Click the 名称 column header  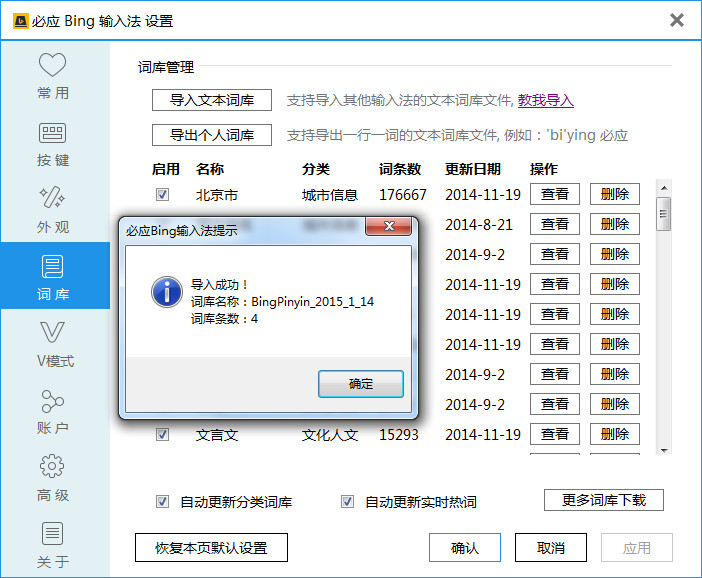pos(210,169)
